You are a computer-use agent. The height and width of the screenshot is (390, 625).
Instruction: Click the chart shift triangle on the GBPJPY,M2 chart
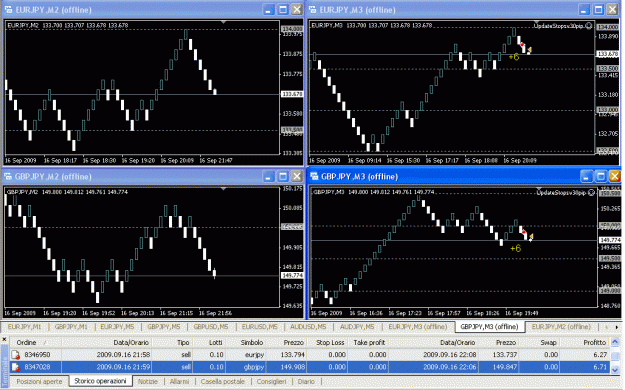[x=223, y=188]
